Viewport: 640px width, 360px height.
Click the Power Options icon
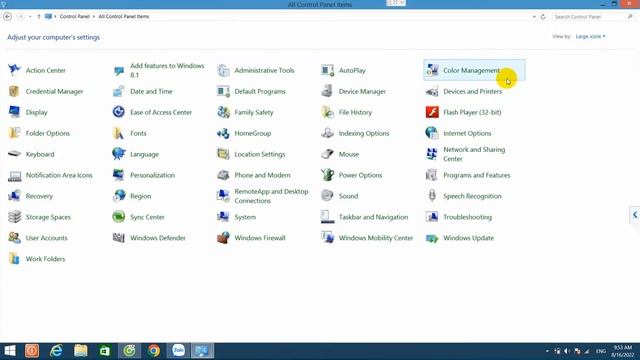point(327,175)
